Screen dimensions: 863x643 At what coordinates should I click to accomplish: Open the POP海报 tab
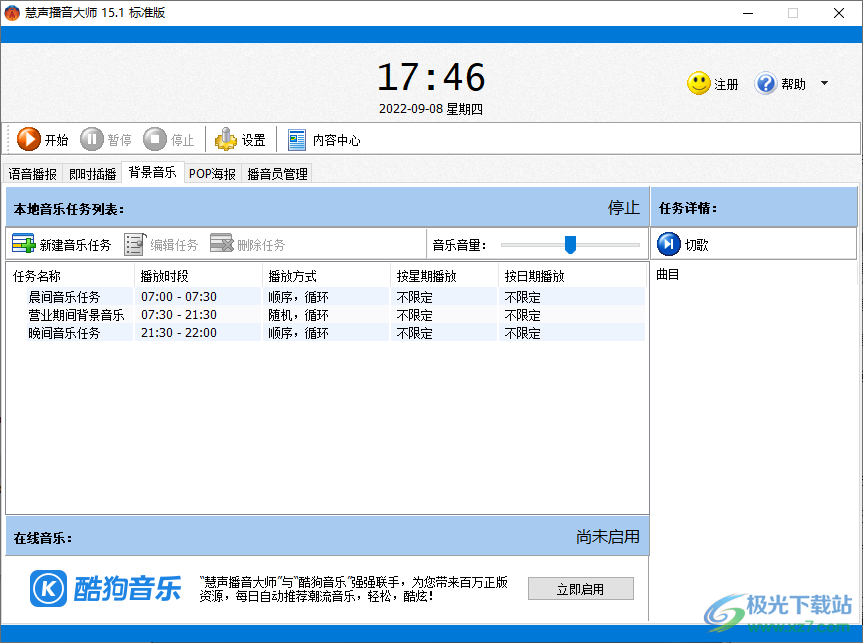click(211, 173)
